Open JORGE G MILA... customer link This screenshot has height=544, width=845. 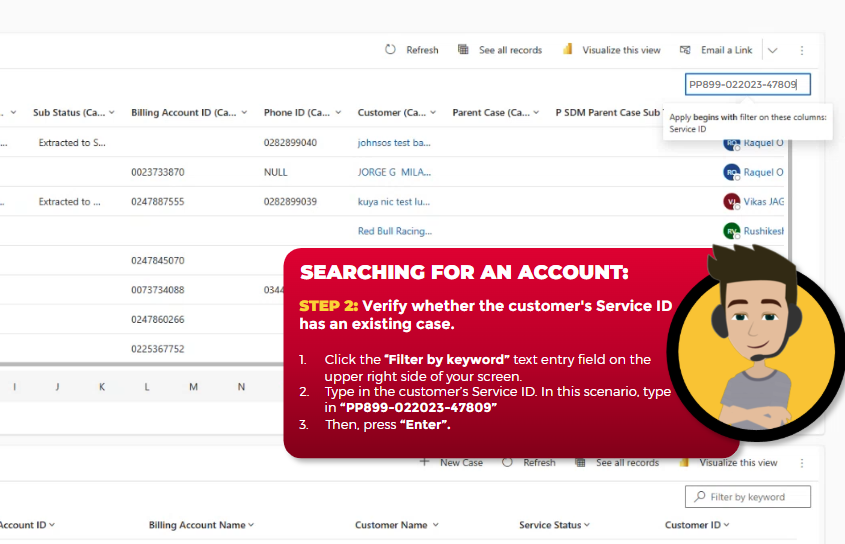coord(394,172)
